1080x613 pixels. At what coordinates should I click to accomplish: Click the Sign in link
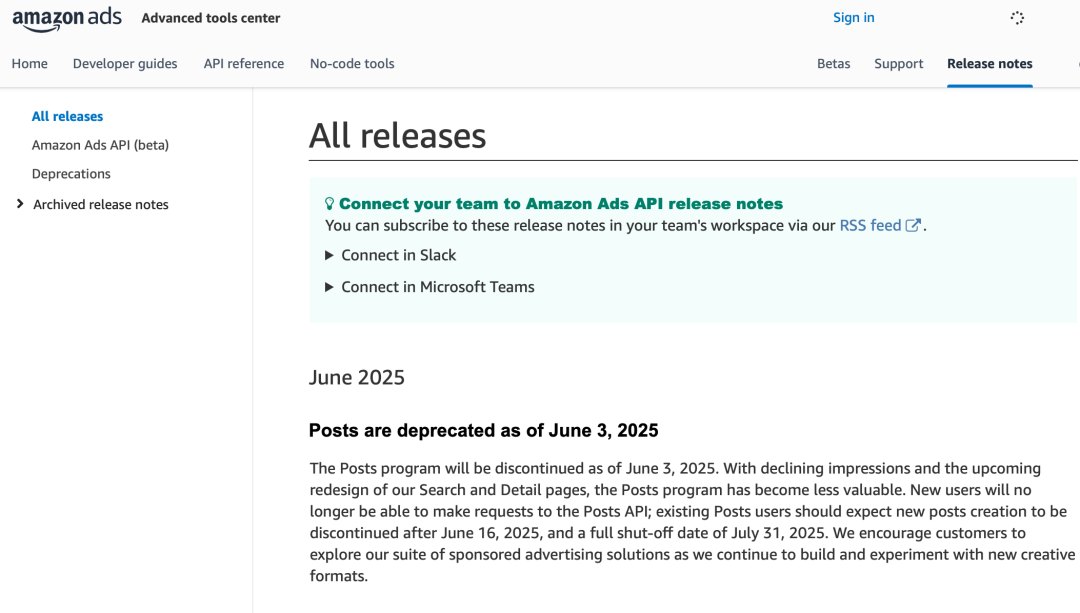coord(854,17)
